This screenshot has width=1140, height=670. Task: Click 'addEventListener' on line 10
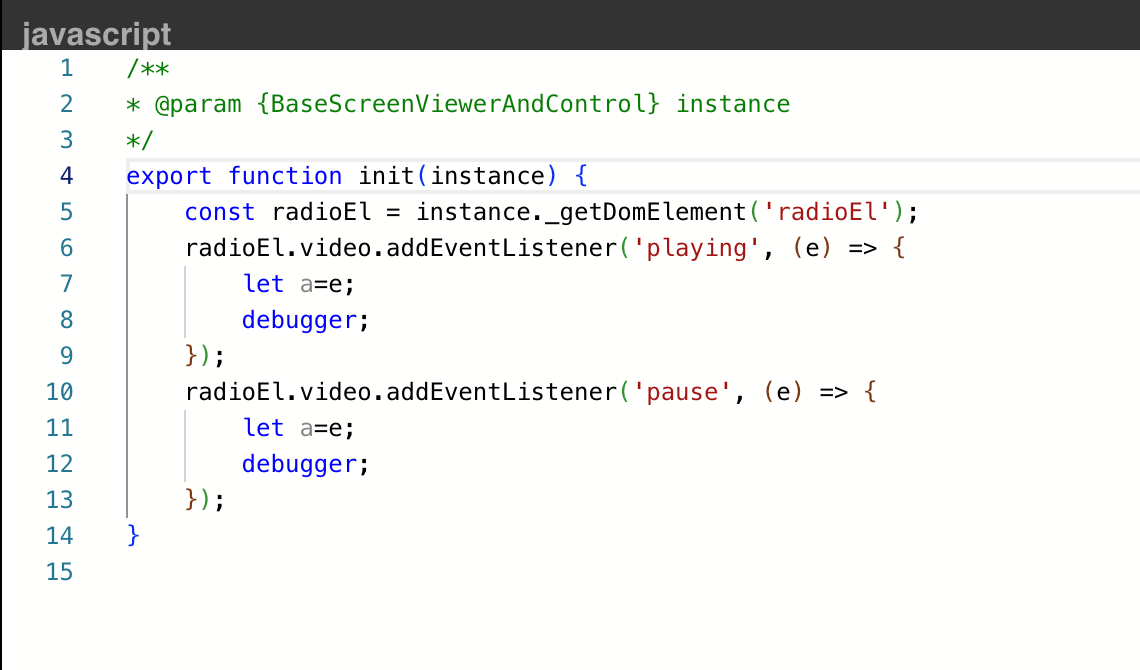502,392
